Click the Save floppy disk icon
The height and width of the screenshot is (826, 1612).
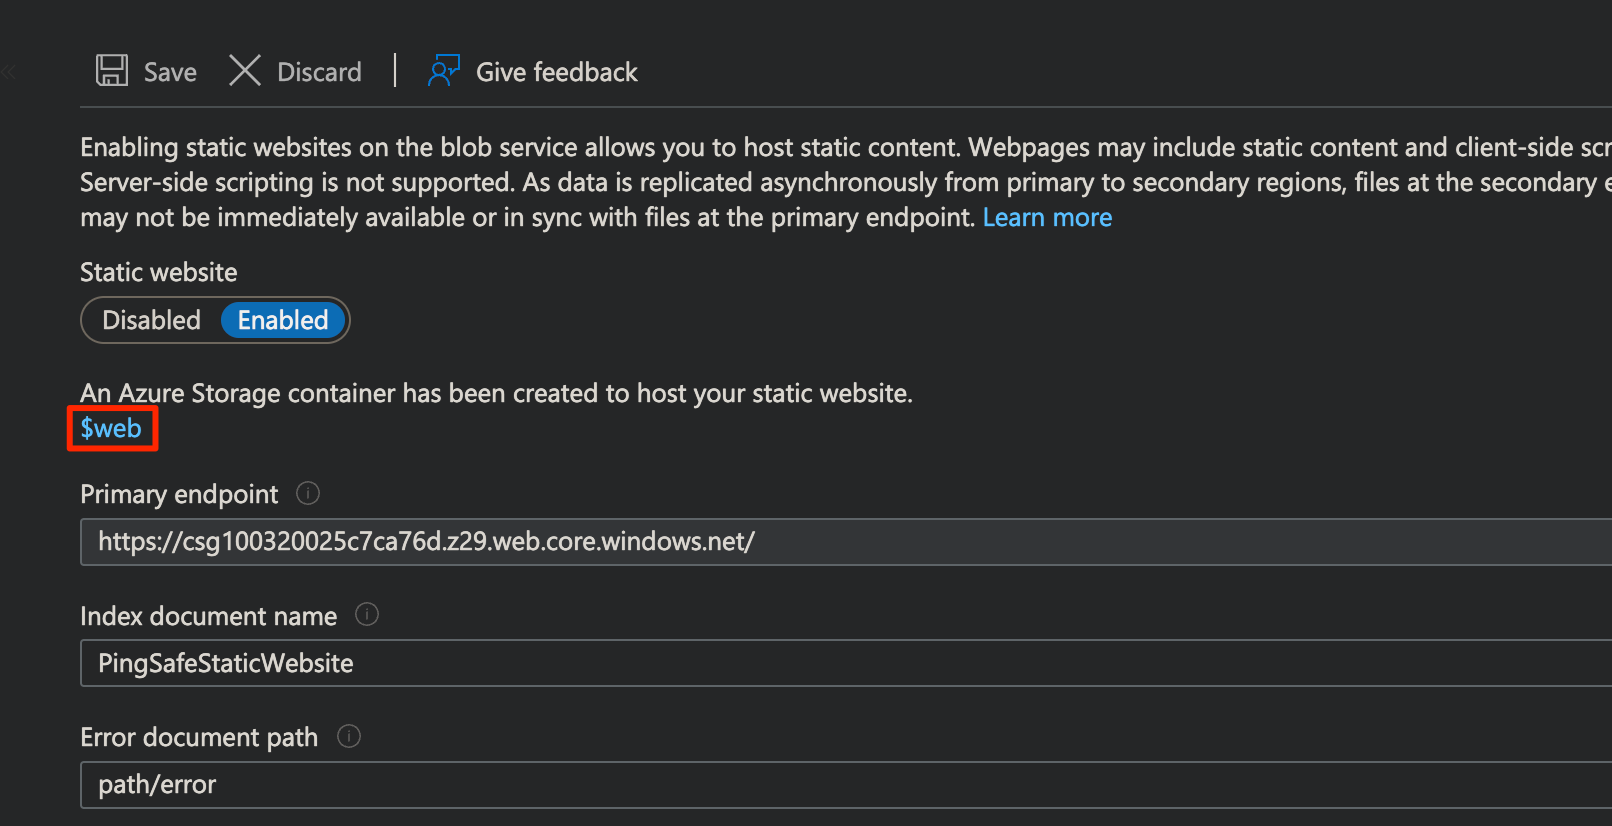112,71
